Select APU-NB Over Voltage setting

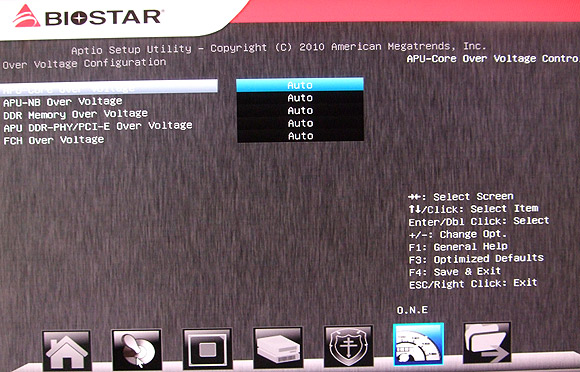point(63,102)
